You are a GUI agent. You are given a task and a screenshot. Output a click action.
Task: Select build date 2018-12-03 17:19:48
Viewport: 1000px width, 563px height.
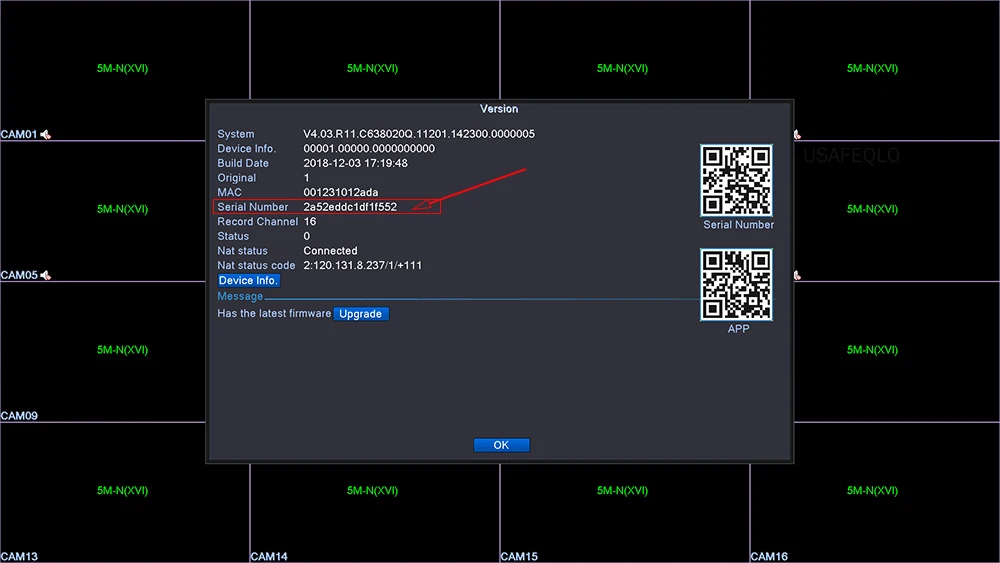pyautogui.click(x=355, y=163)
